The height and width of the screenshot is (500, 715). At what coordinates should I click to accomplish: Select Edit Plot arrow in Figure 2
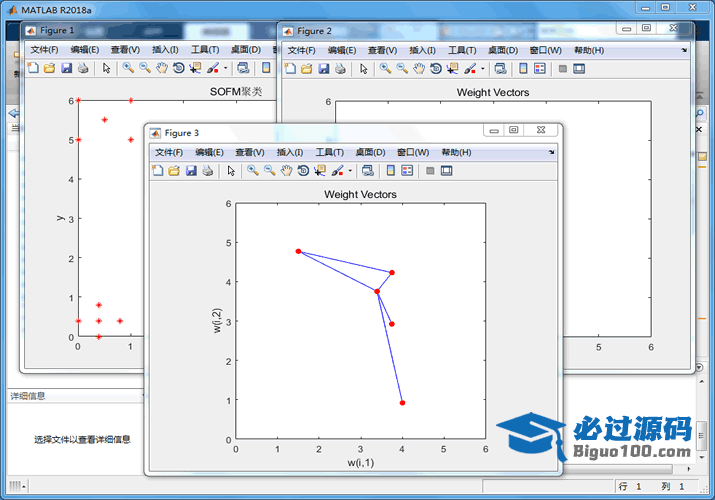(x=363, y=69)
